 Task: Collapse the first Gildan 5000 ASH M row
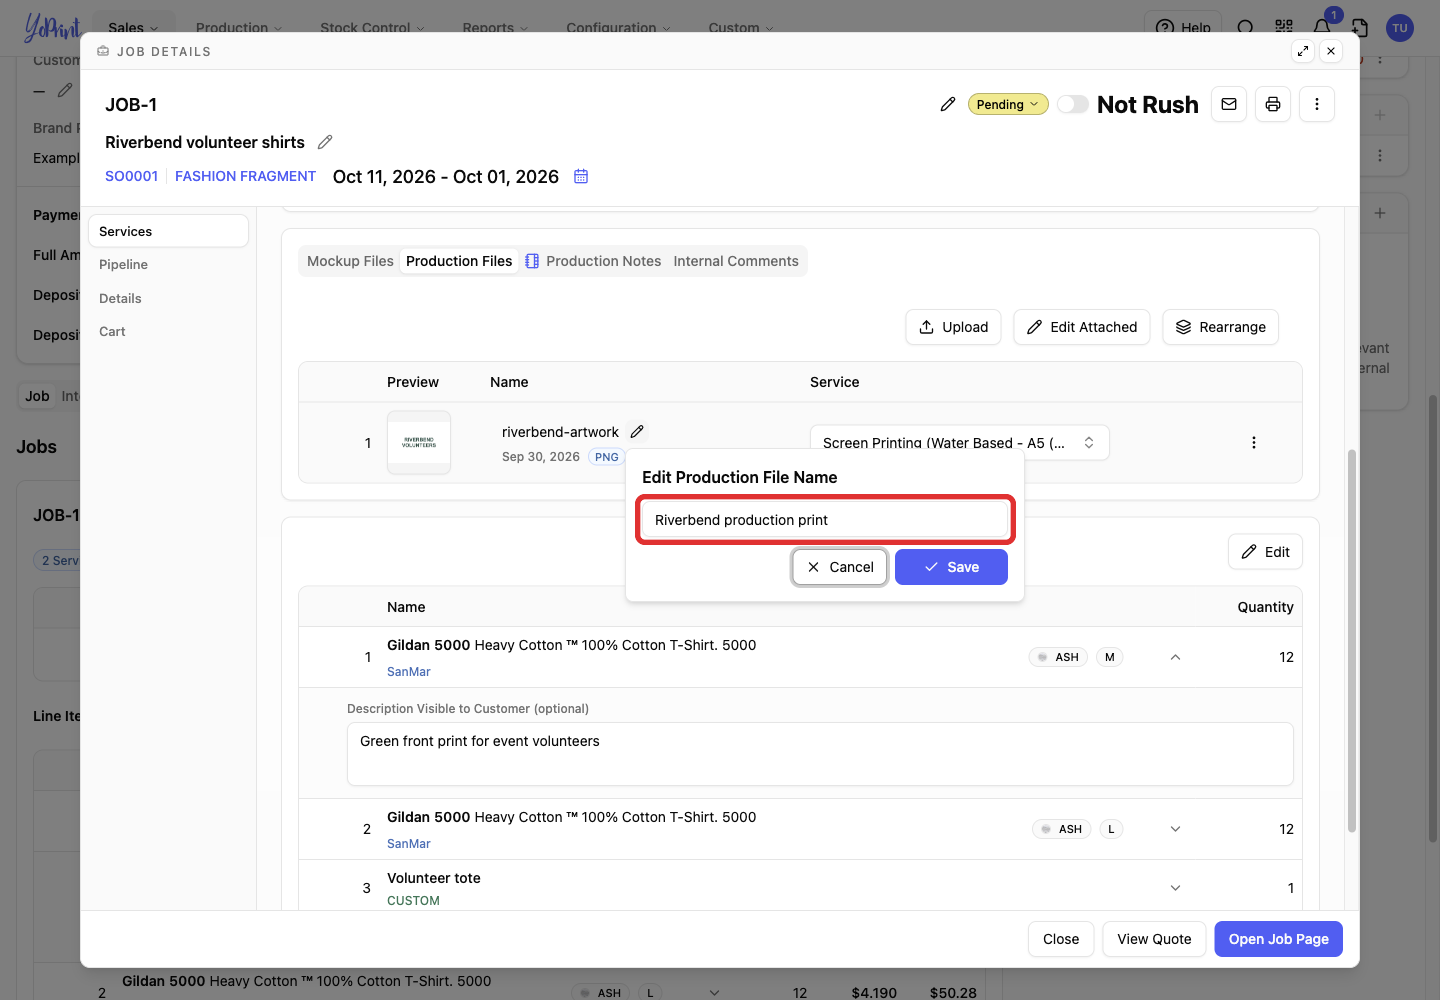click(1176, 657)
